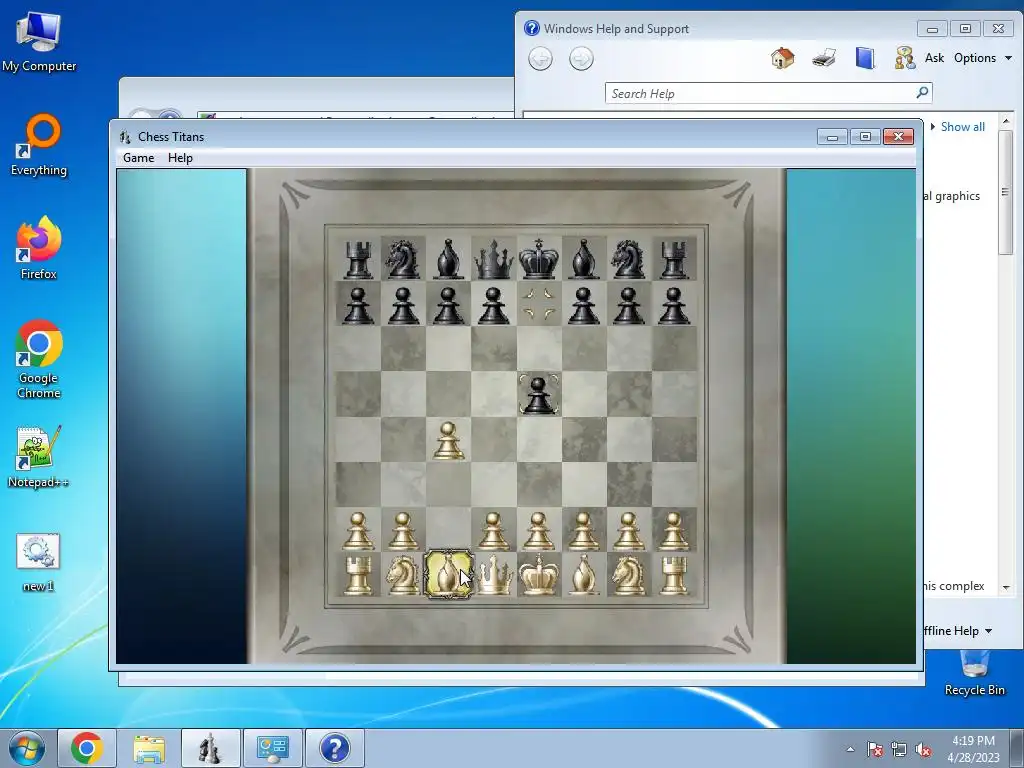Open Notepad++ desktop shortcut
This screenshot has height=768, width=1024.
pyautogui.click(x=39, y=457)
